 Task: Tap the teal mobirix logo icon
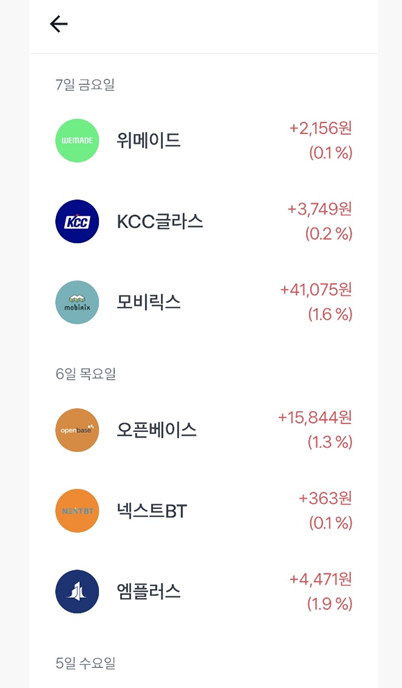pos(77,302)
